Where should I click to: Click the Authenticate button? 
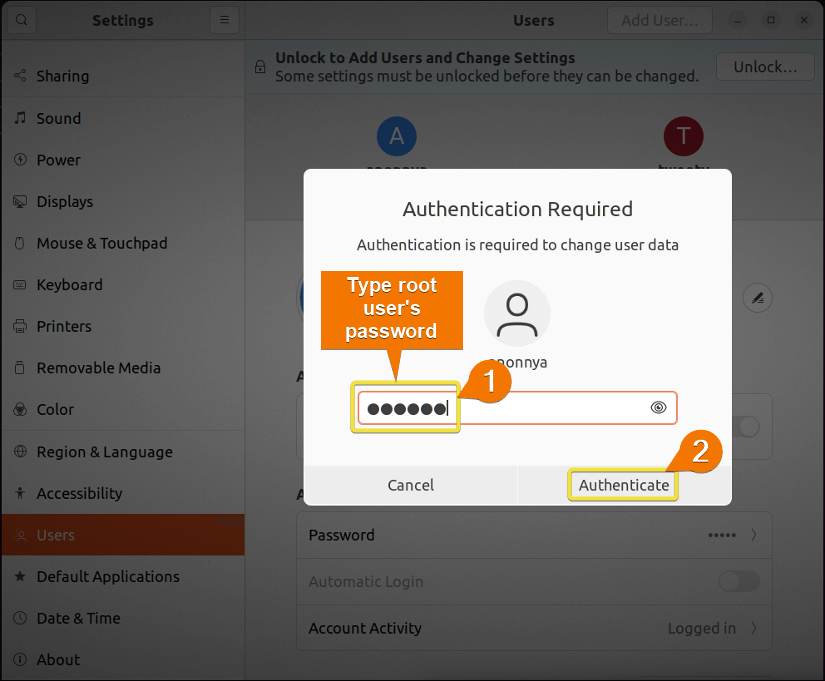tap(624, 485)
